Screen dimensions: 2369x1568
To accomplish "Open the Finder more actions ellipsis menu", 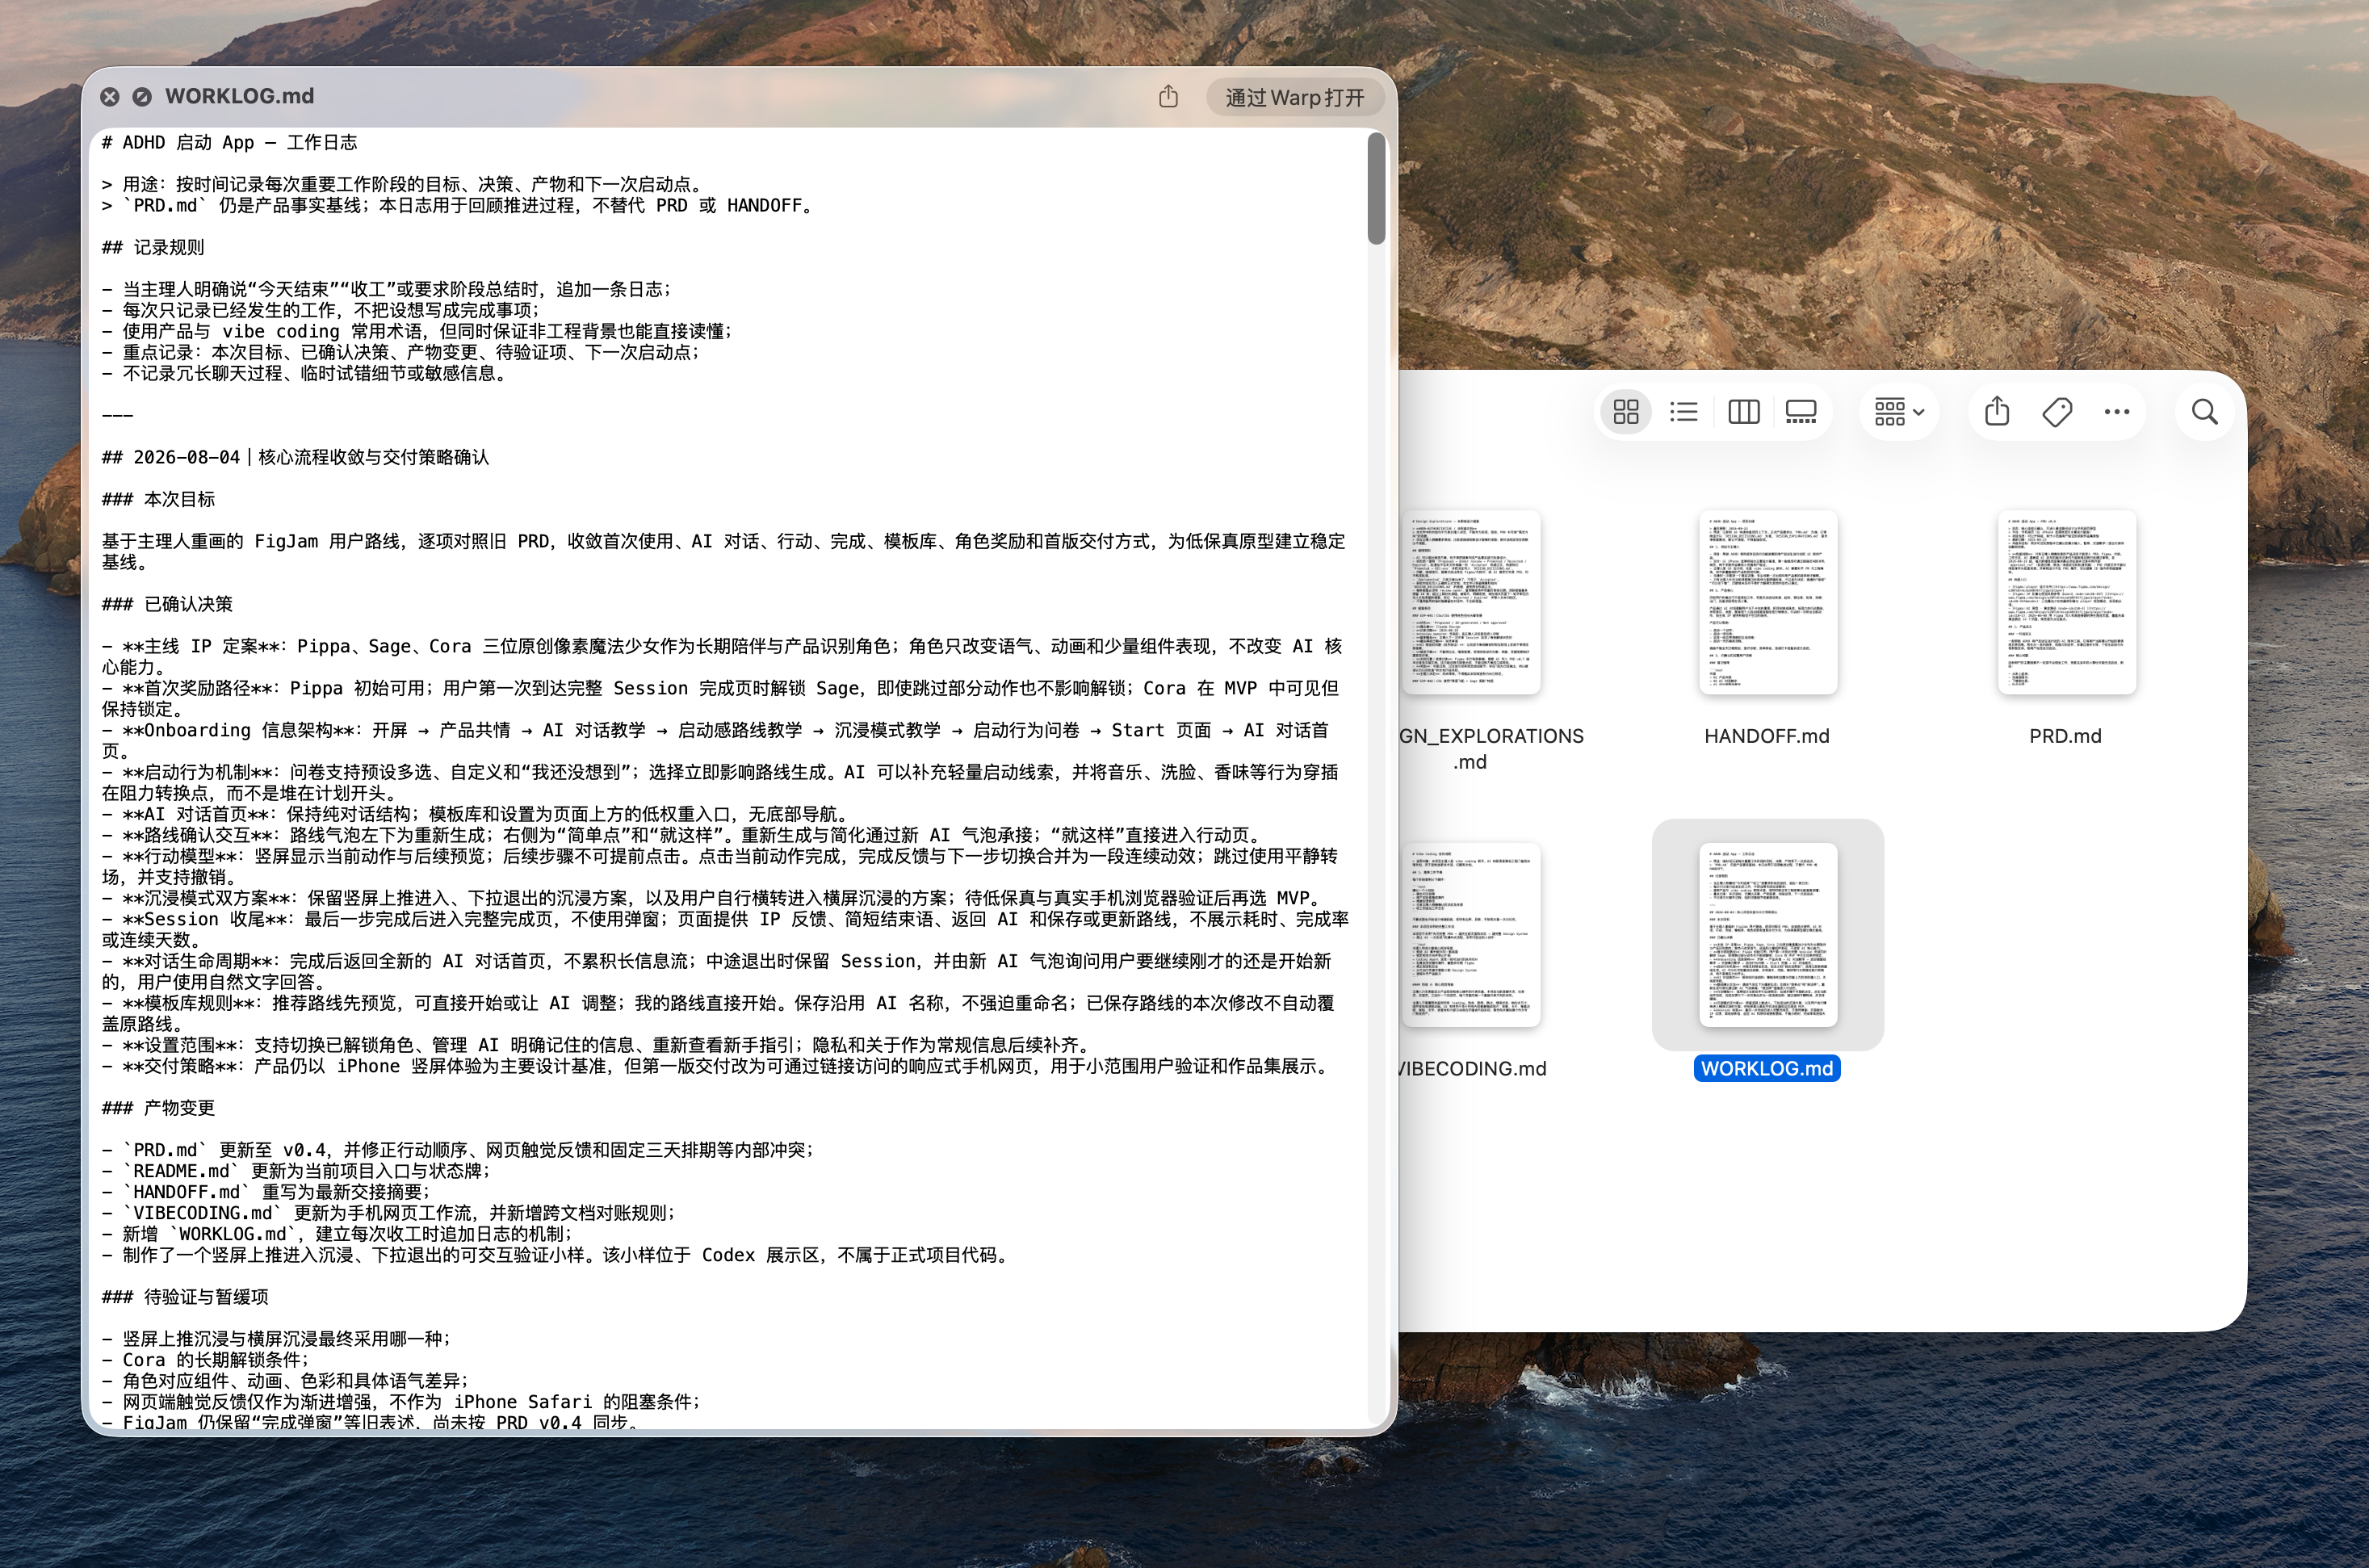I will pos(2116,412).
